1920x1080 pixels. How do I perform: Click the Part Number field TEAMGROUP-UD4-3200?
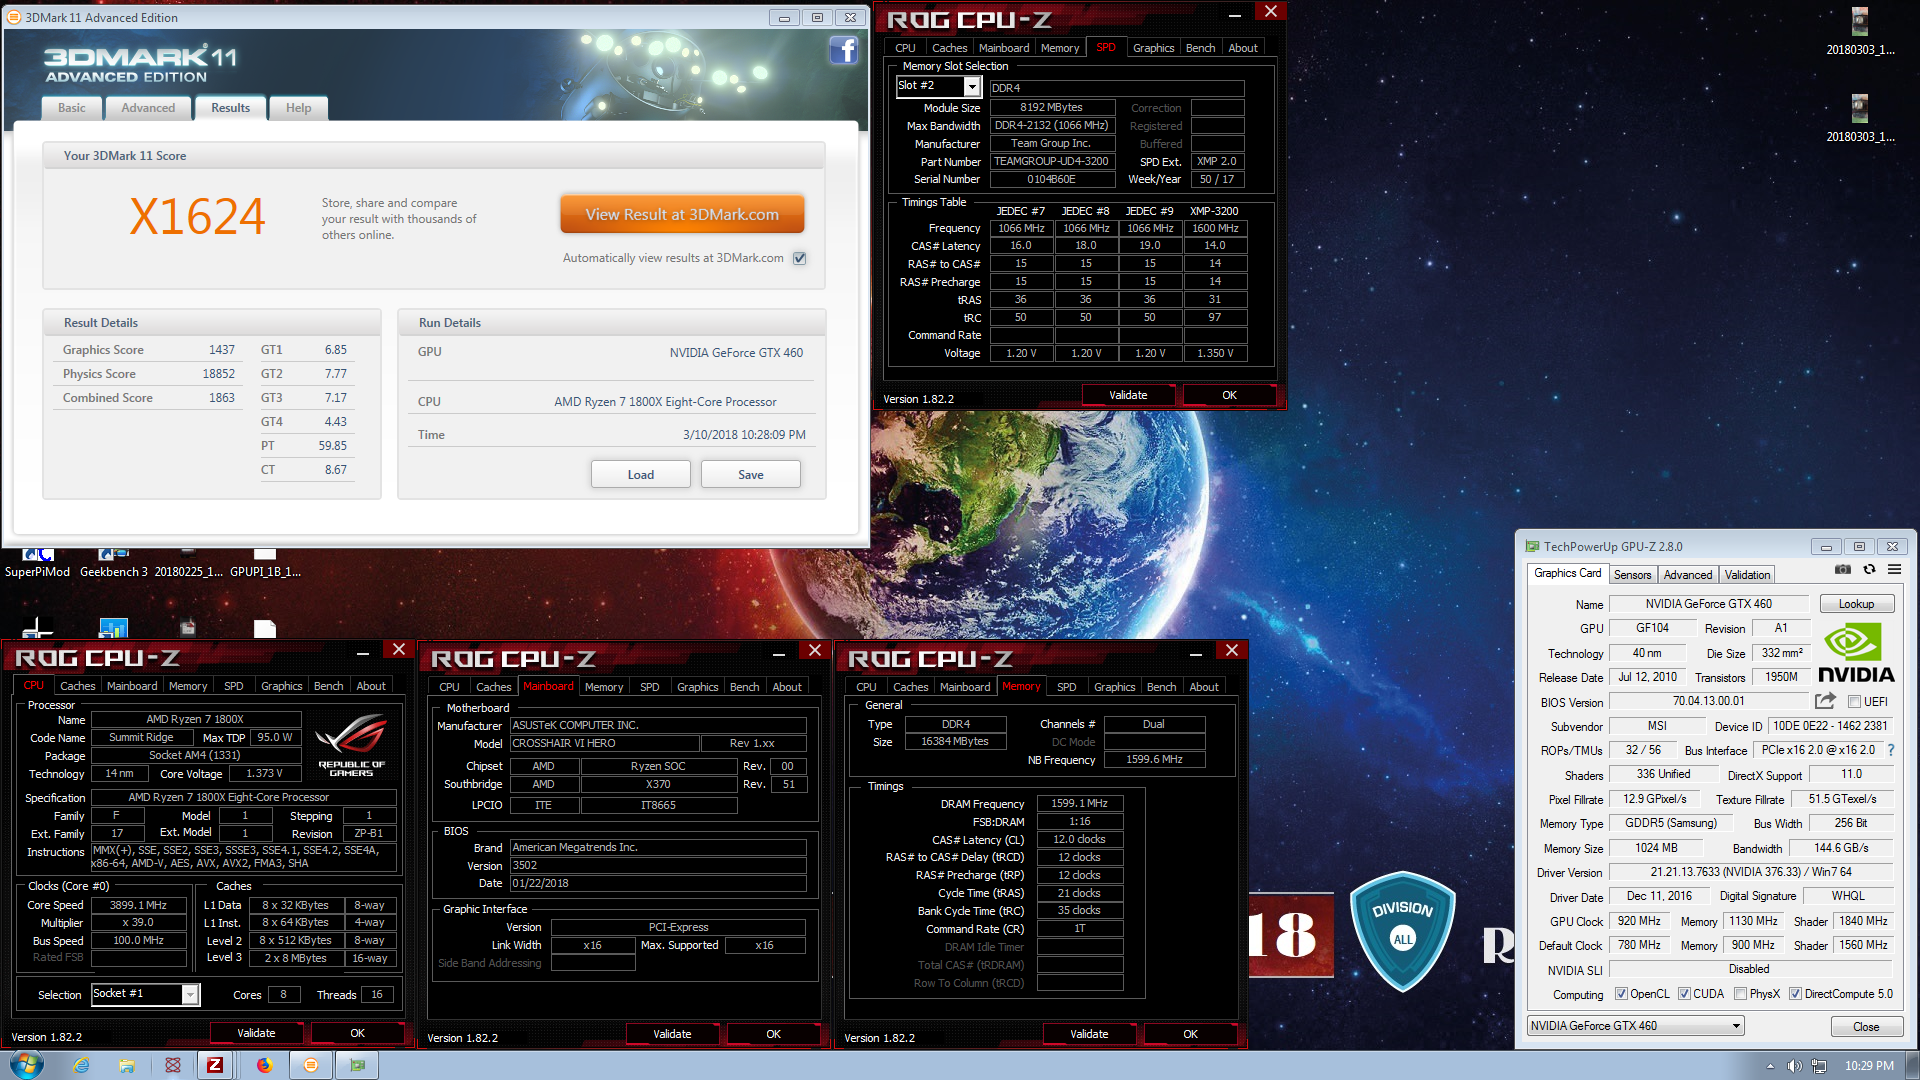[x=1052, y=161]
